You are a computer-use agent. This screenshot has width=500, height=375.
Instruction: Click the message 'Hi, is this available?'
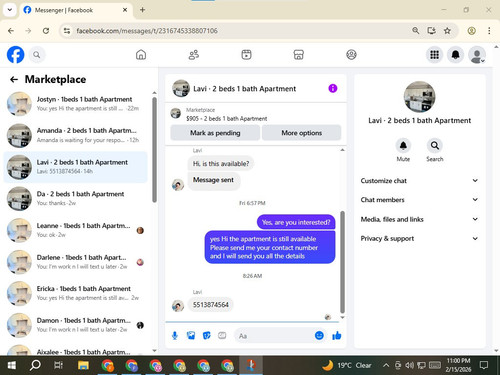click(221, 164)
